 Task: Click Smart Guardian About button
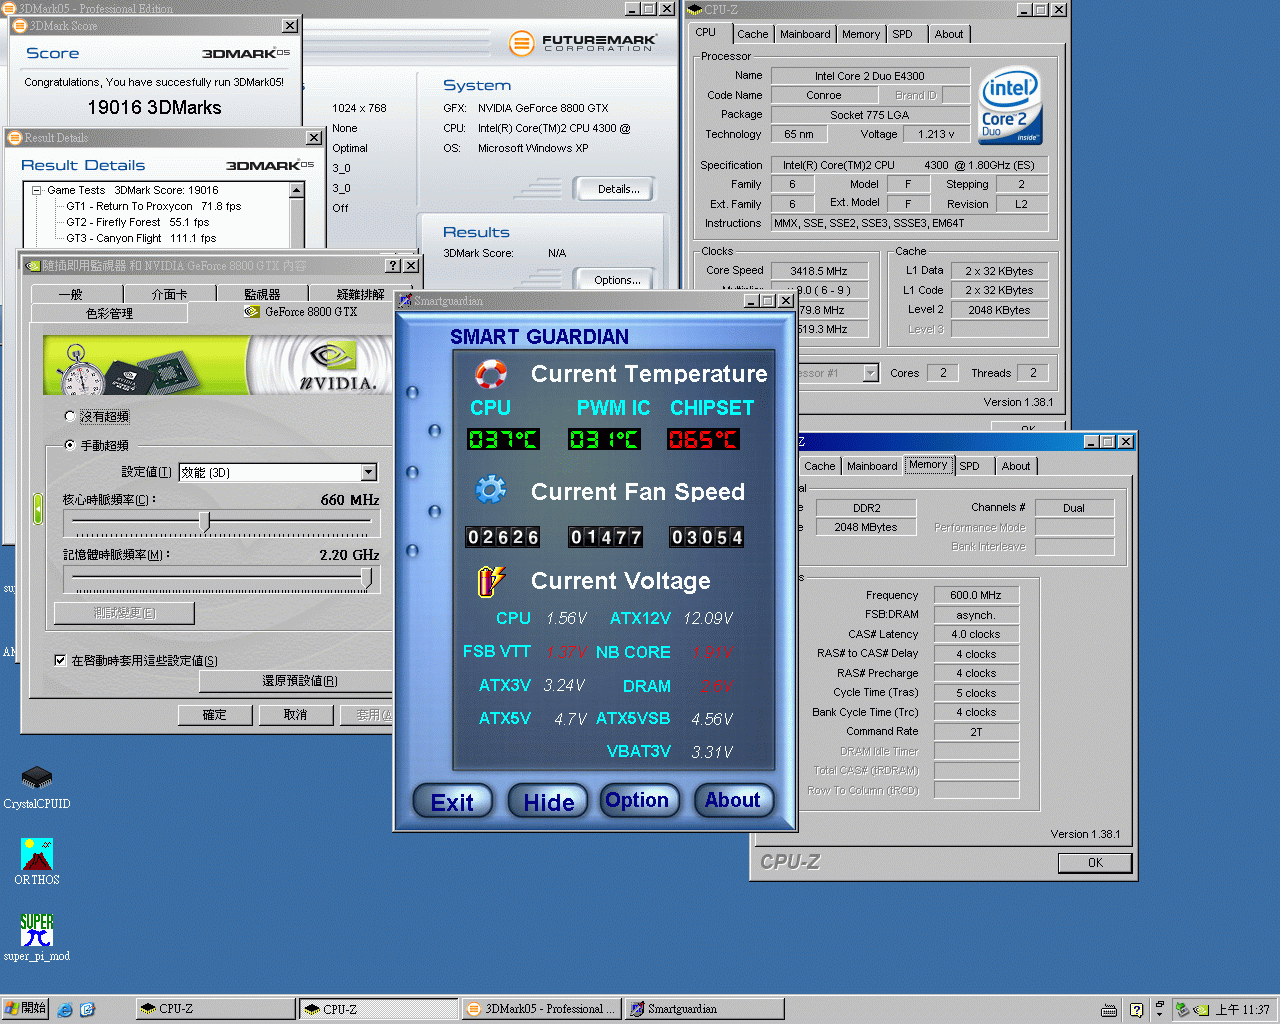[x=733, y=799]
